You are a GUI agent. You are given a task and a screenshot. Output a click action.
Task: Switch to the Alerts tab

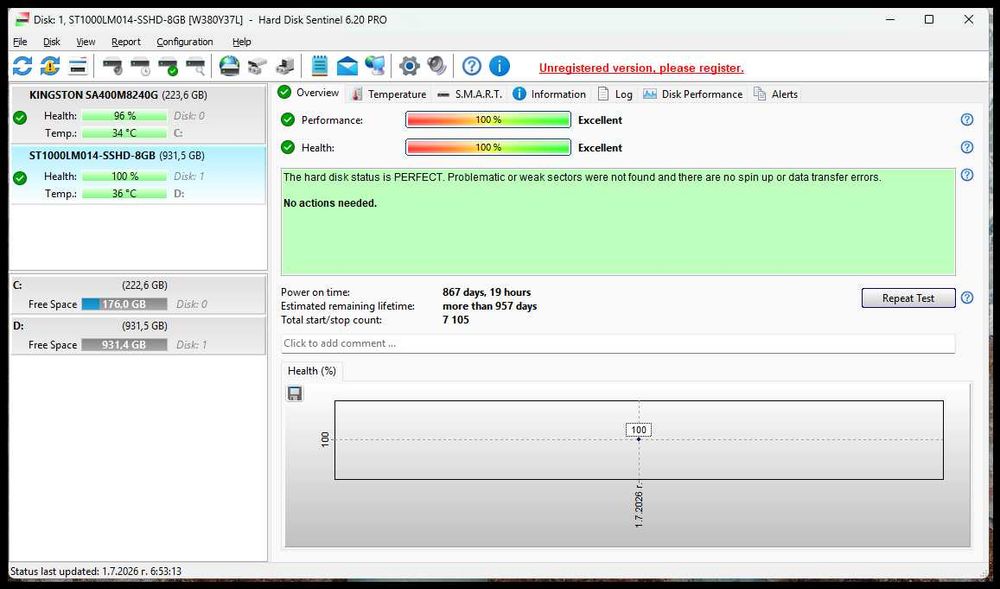[x=776, y=94]
